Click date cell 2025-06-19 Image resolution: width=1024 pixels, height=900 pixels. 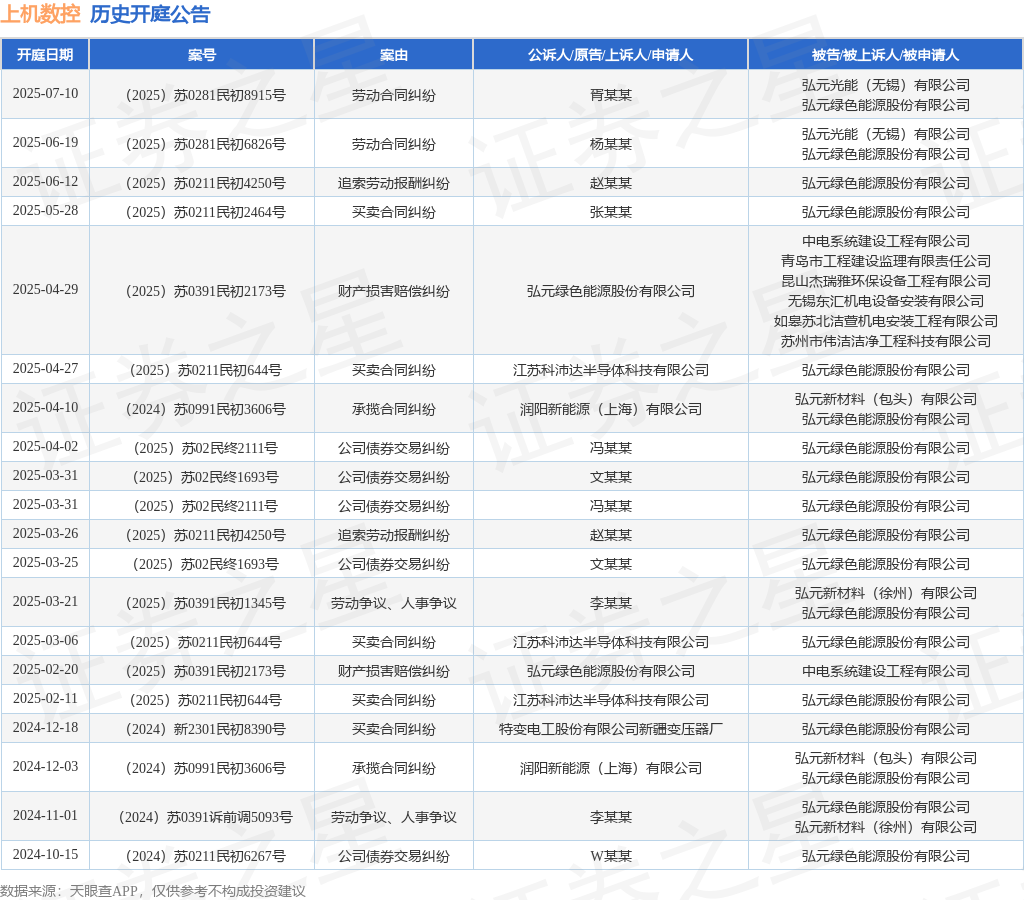tap(45, 142)
